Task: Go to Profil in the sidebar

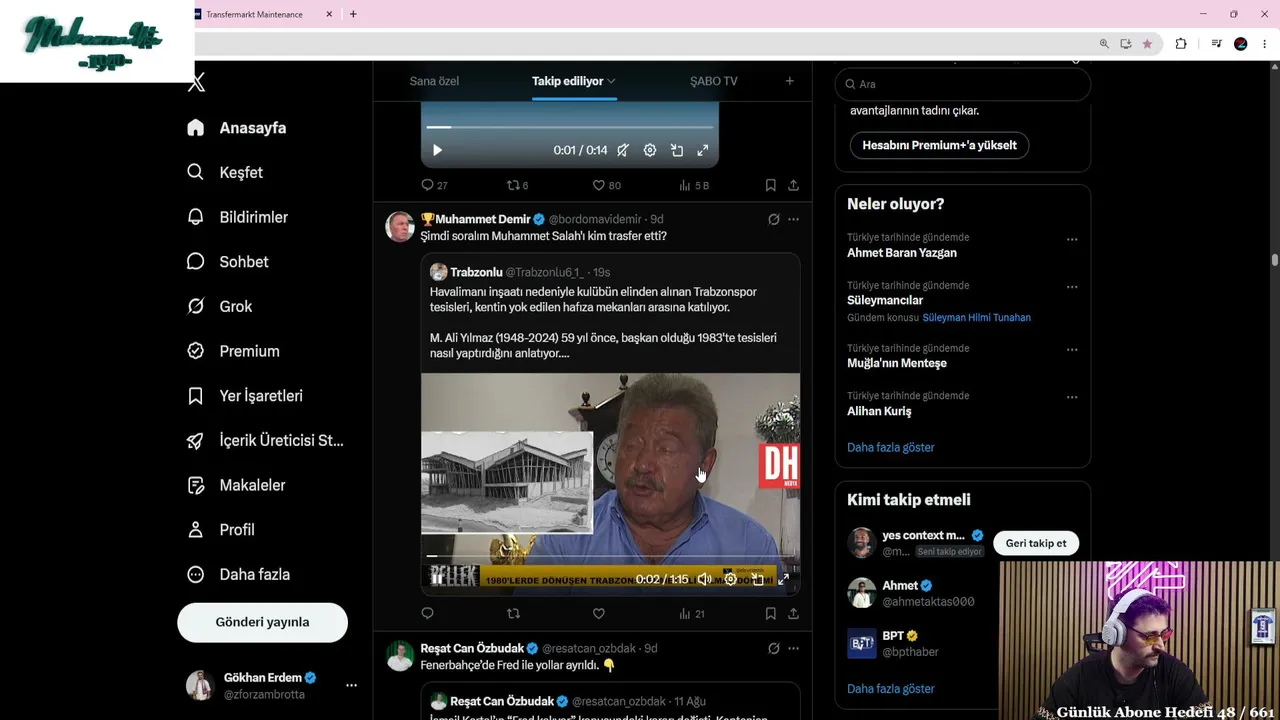Action: 221,530
